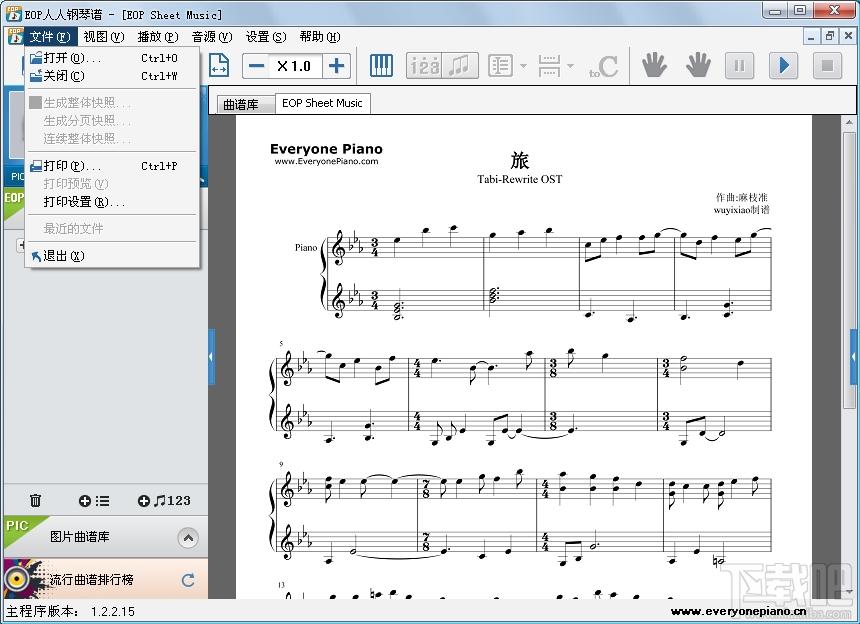The image size is (860, 624).
Task: Click the left panel collapse handle
Action: tap(211, 357)
